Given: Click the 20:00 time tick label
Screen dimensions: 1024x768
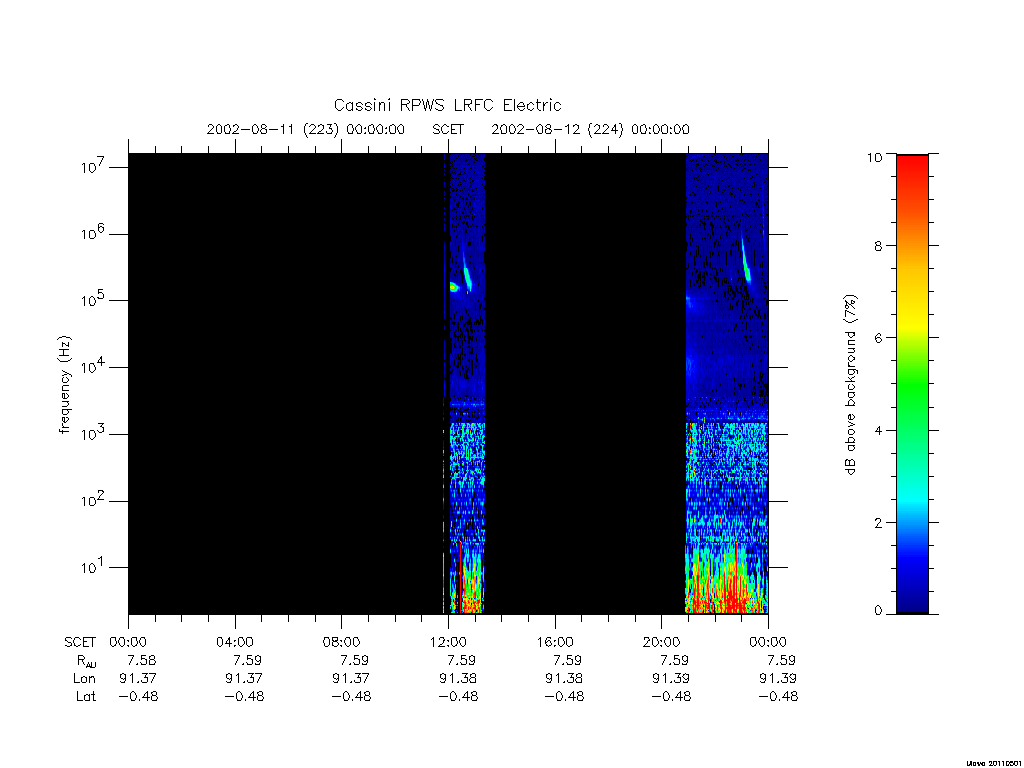Looking at the screenshot, I should pyautogui.click(x=661, y=642).
